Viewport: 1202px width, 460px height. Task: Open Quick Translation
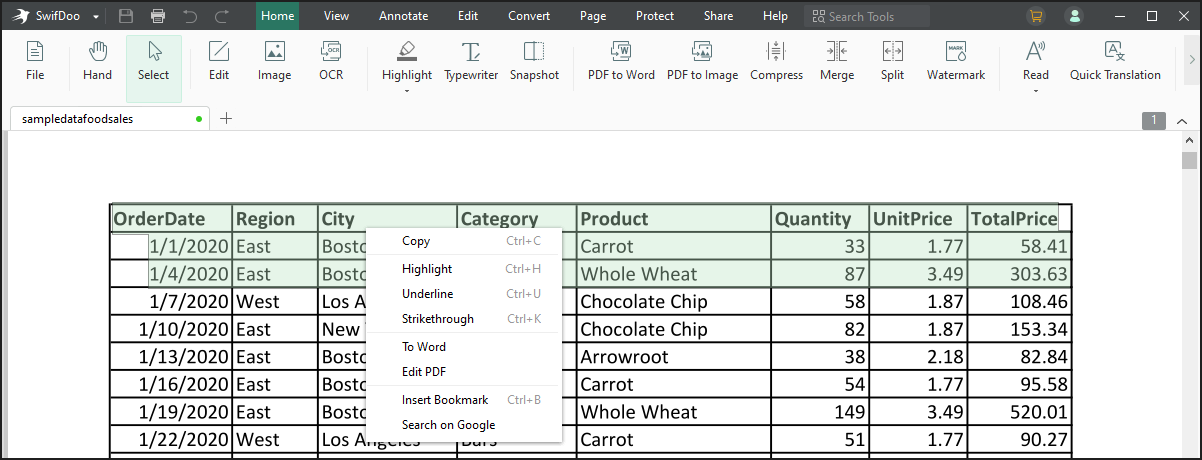[1115, 62]
